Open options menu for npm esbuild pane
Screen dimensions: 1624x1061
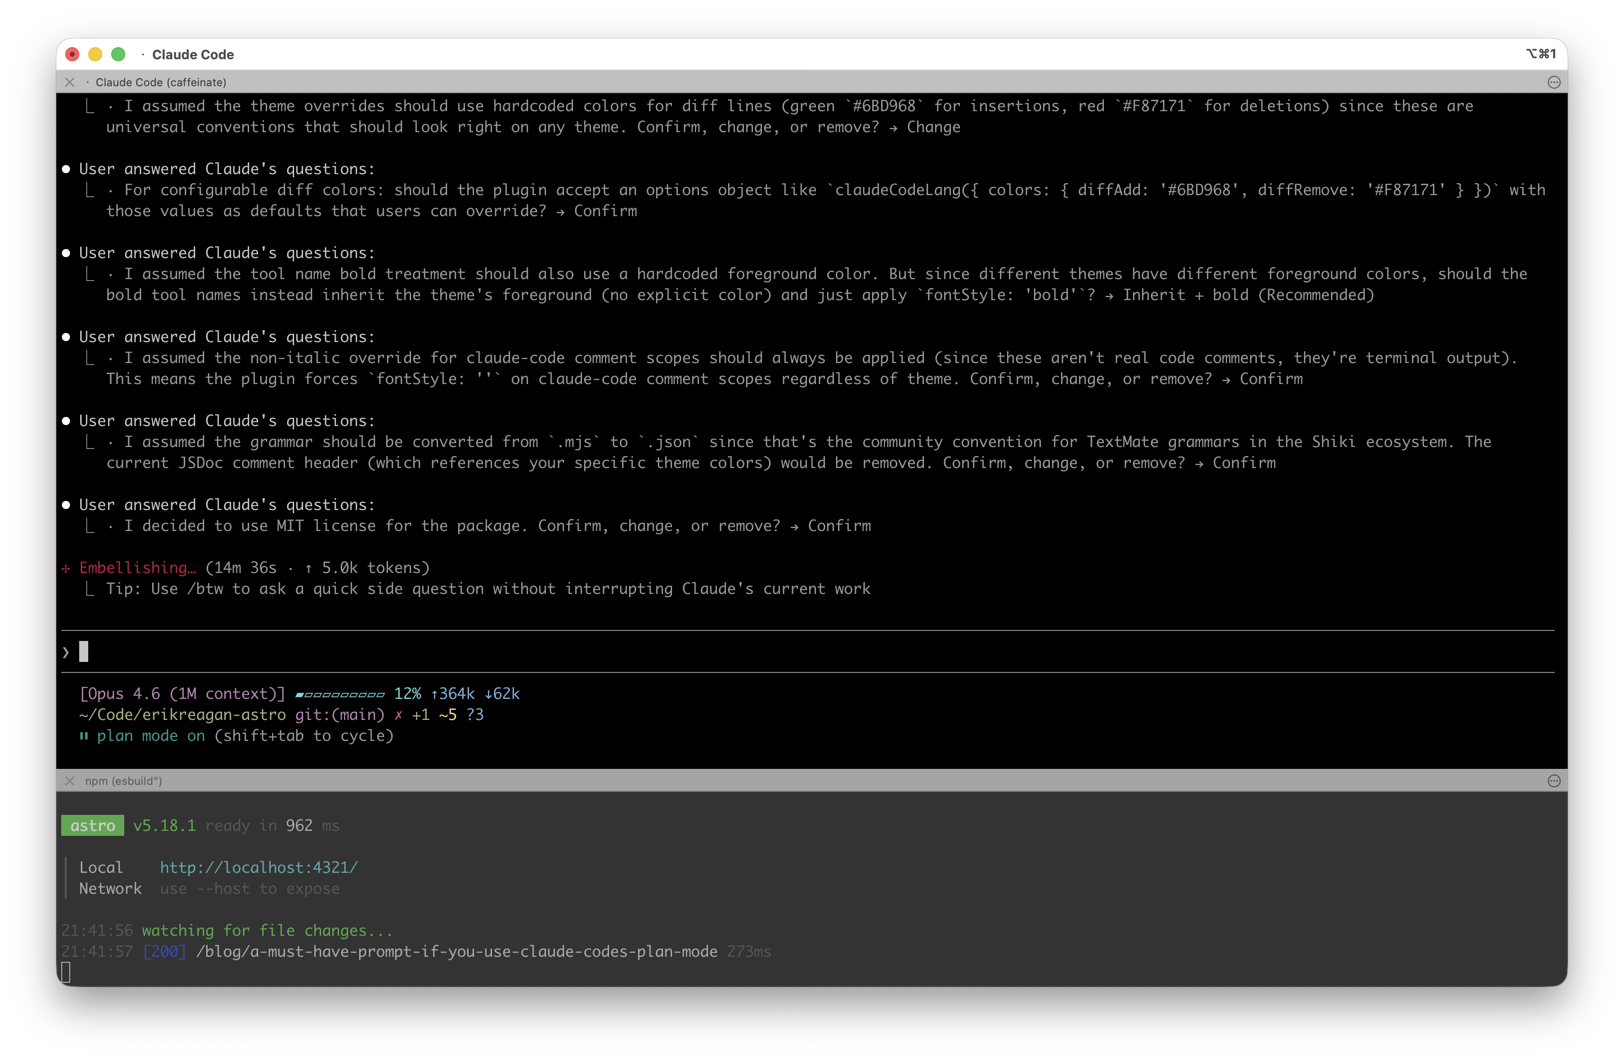1553,781
